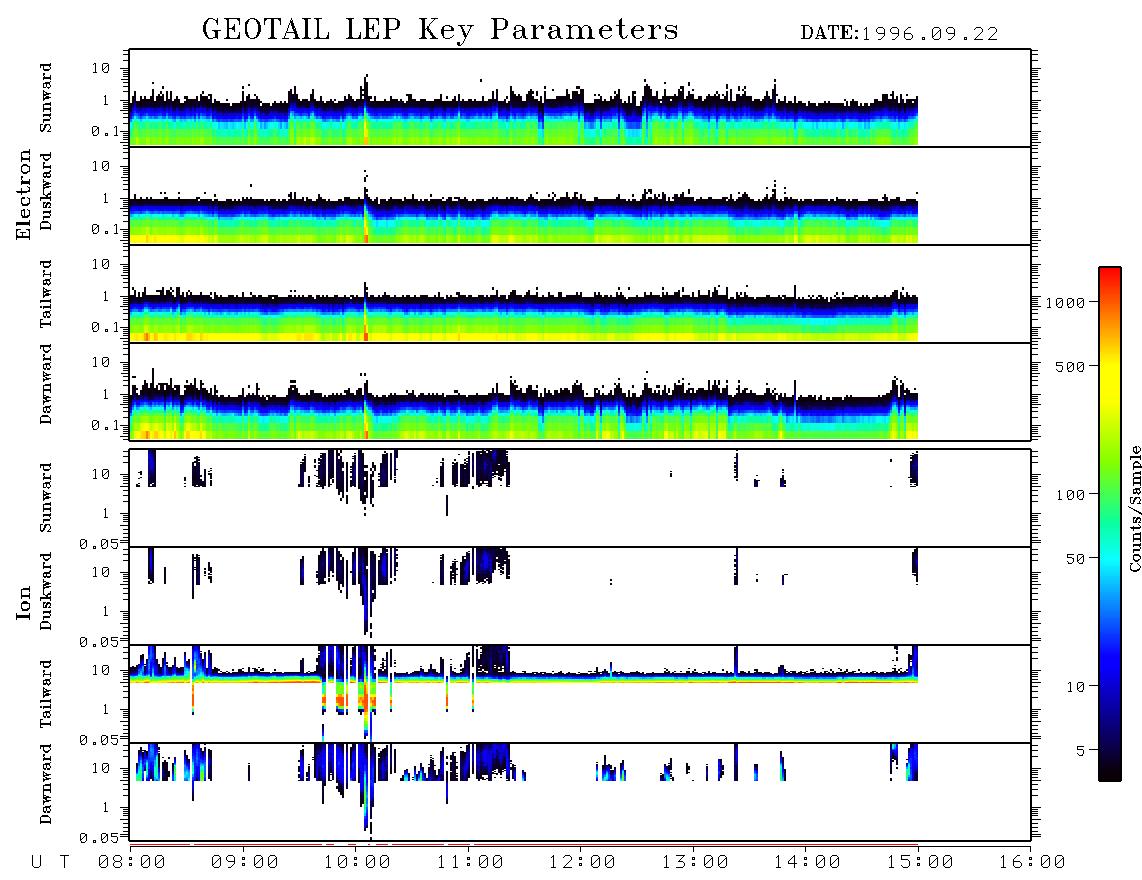Click the 14:00 time tick label
The width and height of the screenshot is (1142, 880).
(x=807, y=863)
